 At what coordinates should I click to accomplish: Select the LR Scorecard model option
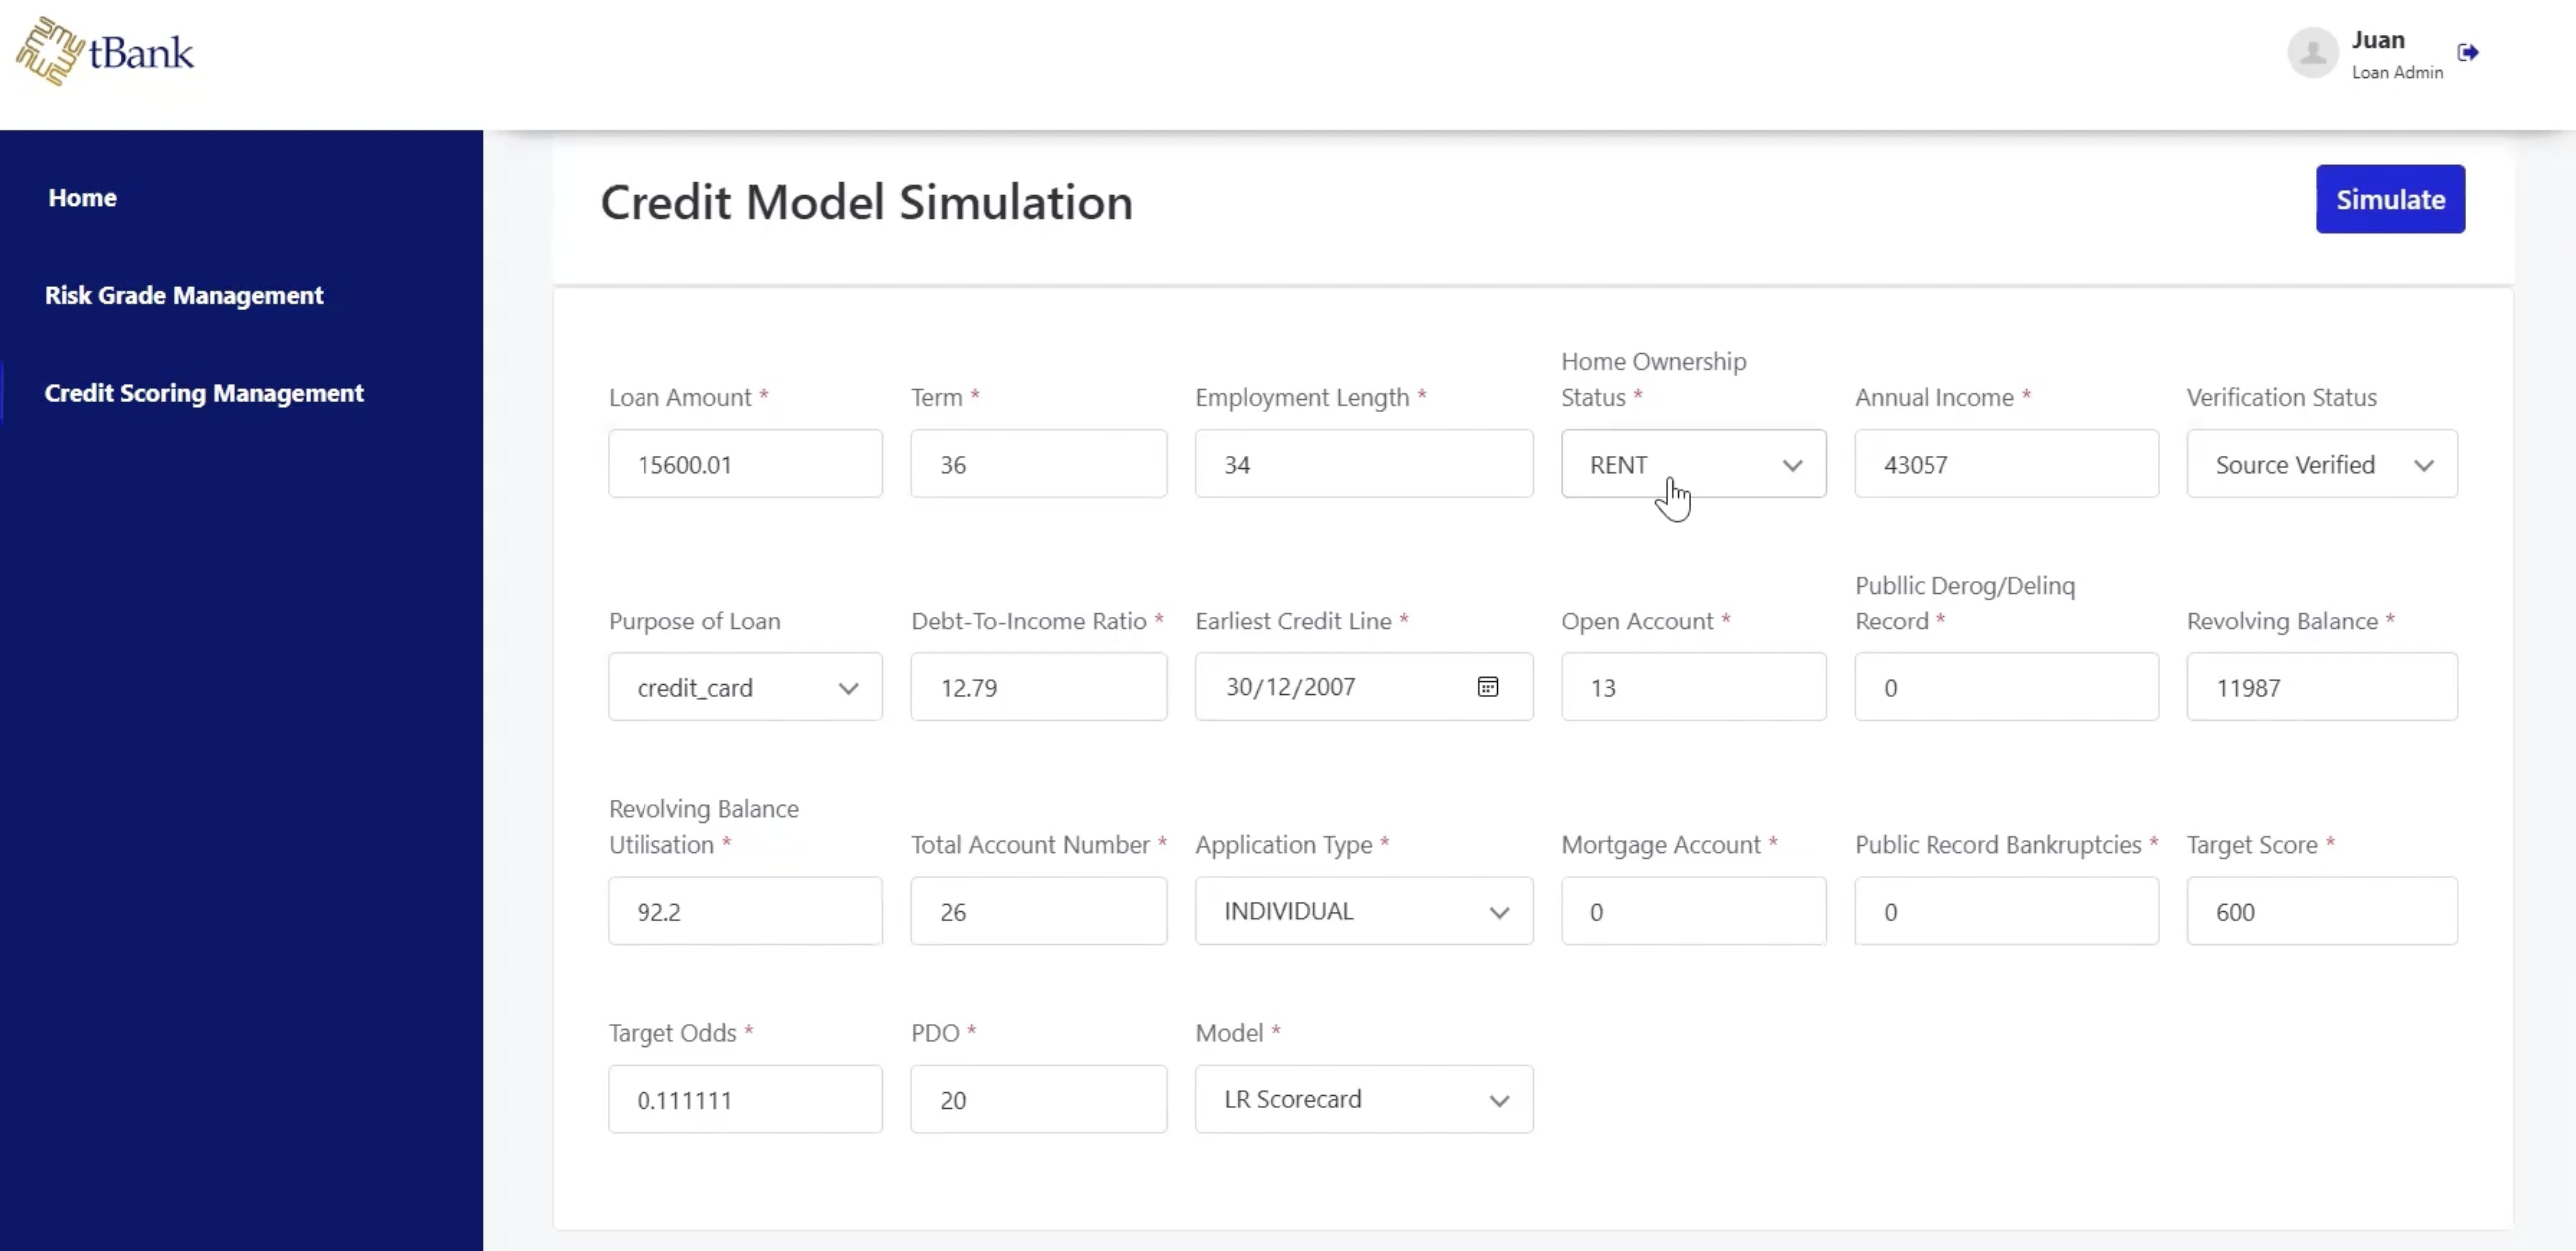click(1362, 1098)
